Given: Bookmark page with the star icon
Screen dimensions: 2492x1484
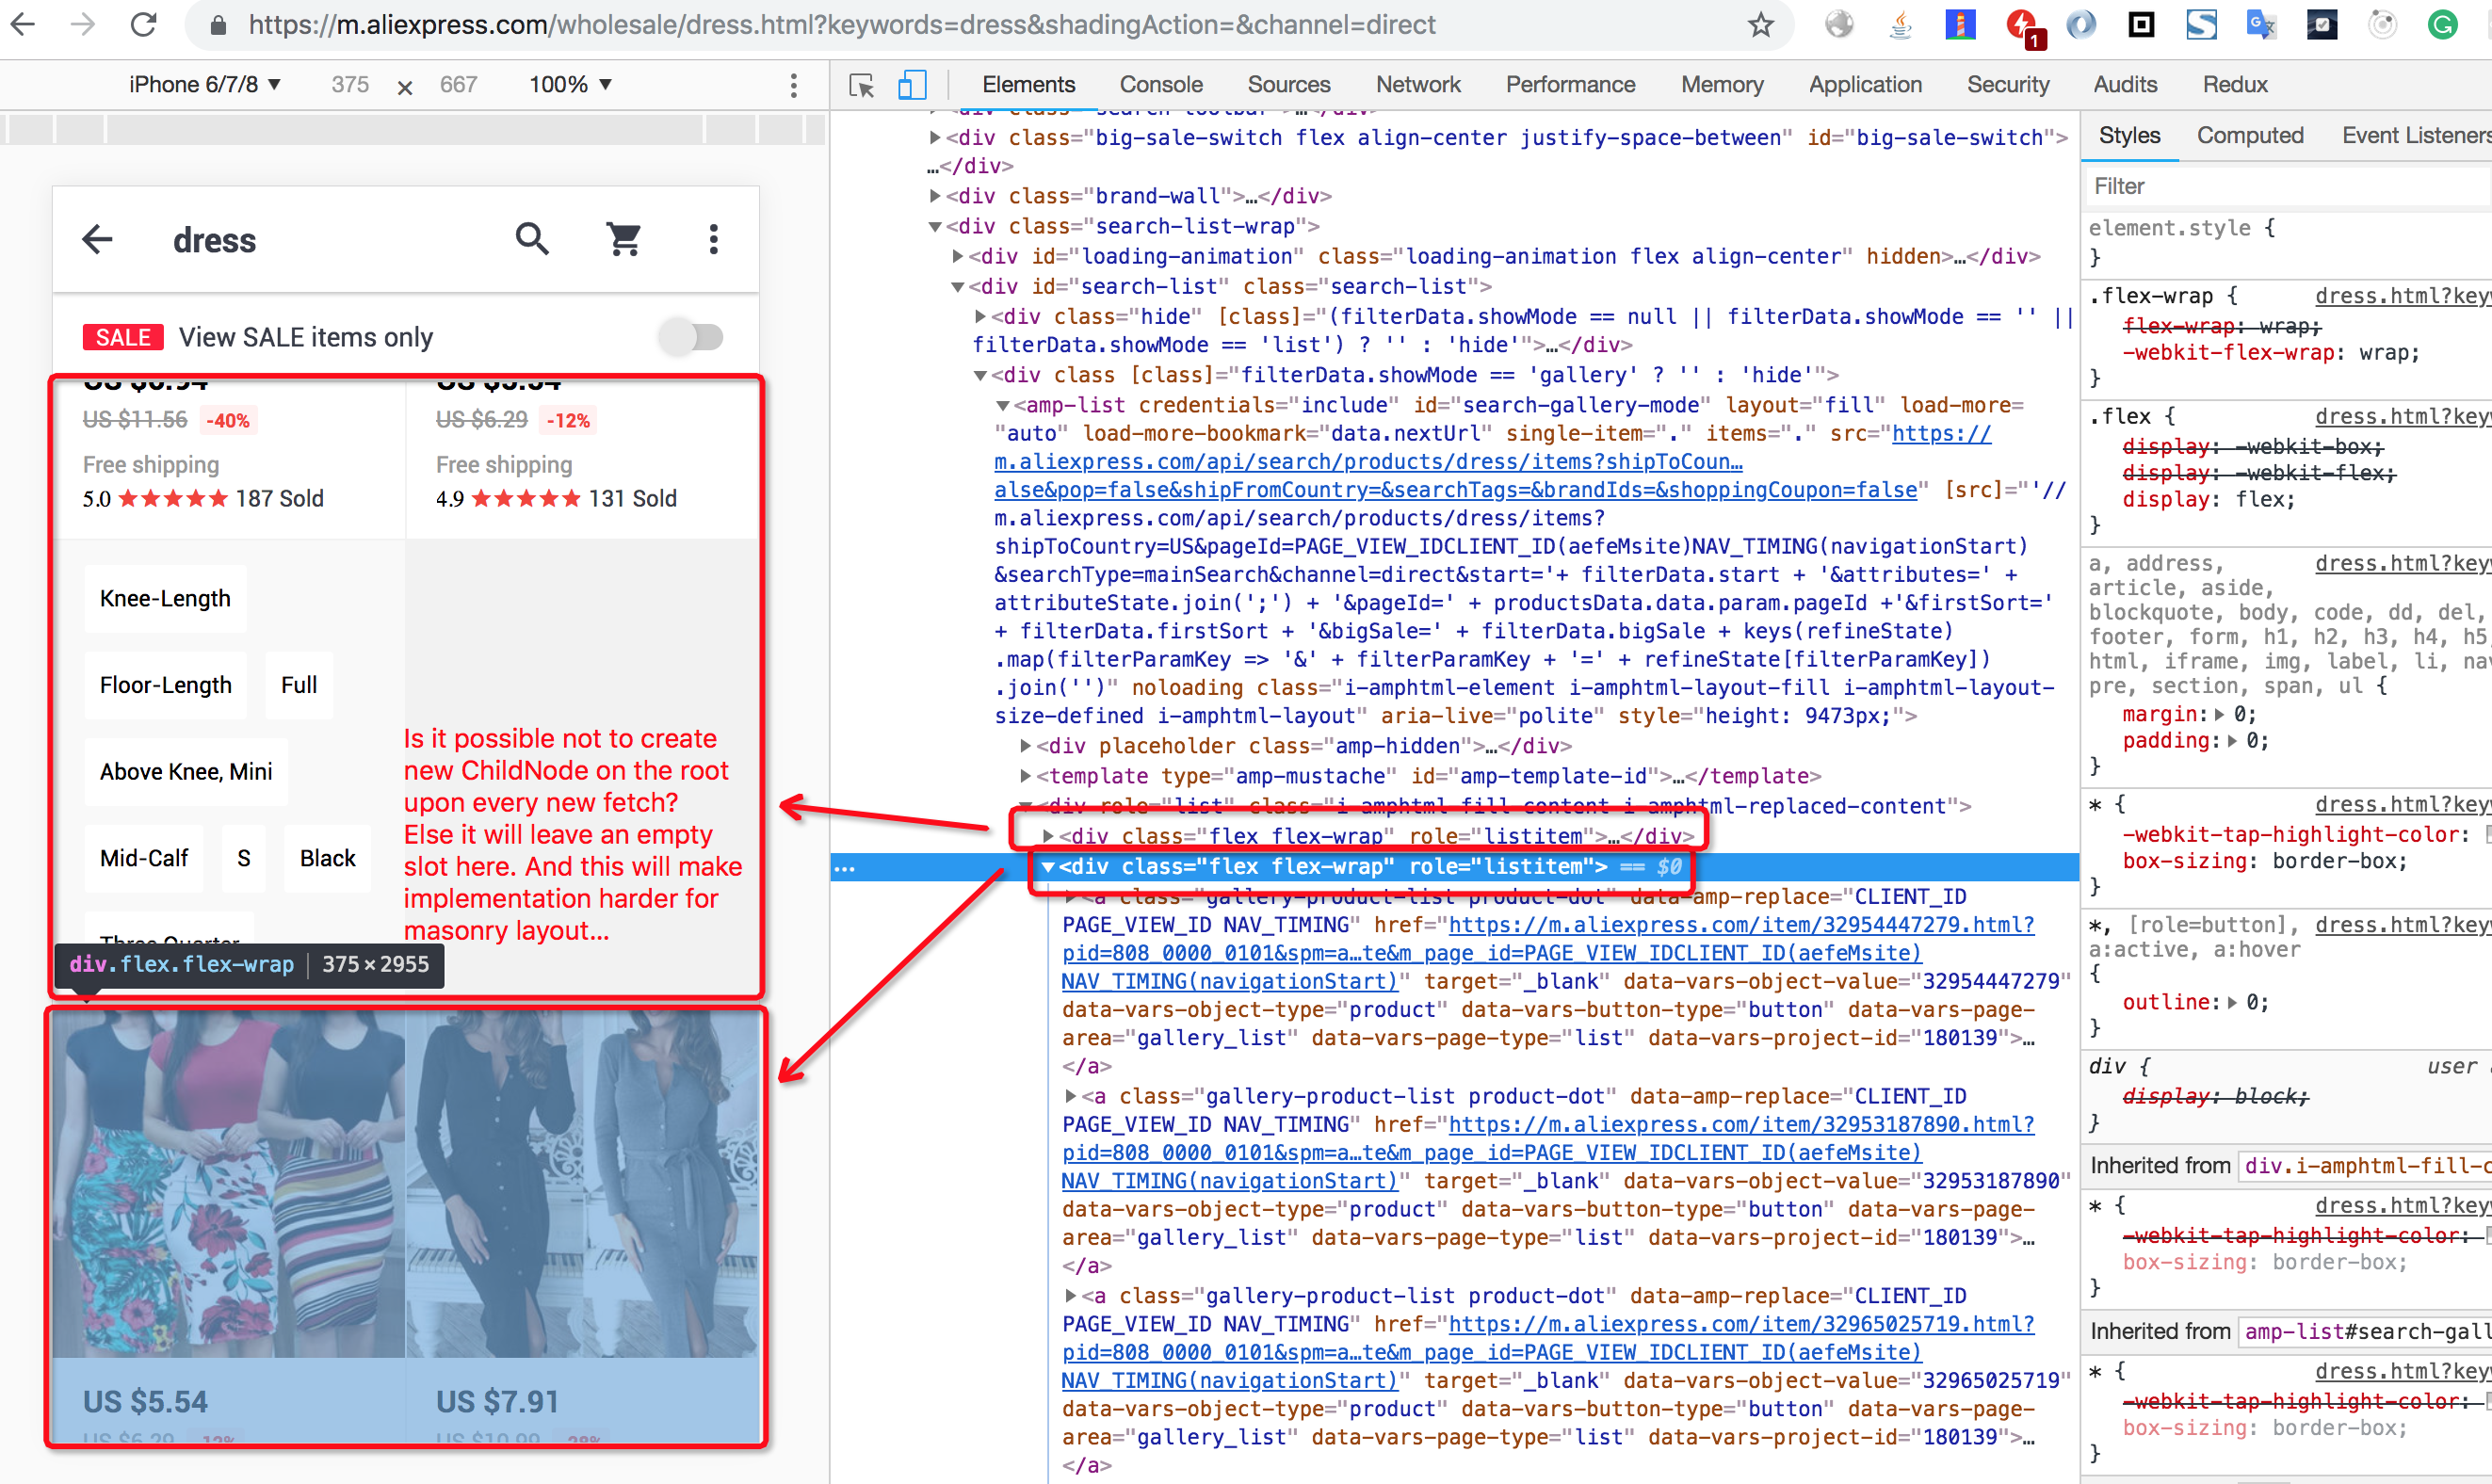Looking at the screenshot, I should point(1761,24).
